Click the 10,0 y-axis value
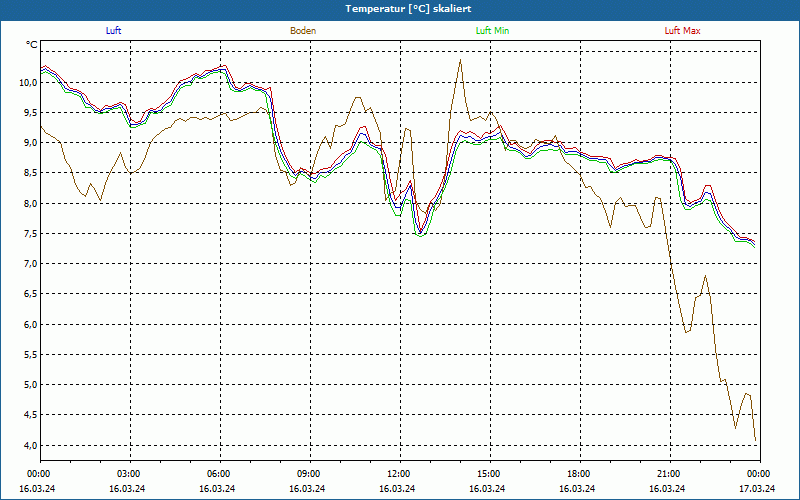Image resolution: width=800 pixels, height=500 pixels. click(29, 83)
